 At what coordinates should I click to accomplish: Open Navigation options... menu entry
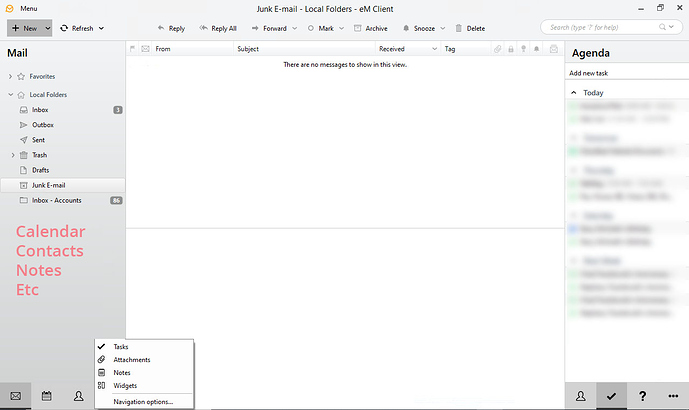coord(144,402)
